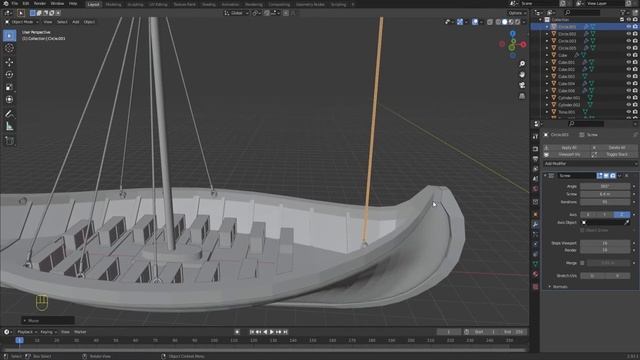Open the Material properties tab
640x360 pixels.
pos(536,274)
